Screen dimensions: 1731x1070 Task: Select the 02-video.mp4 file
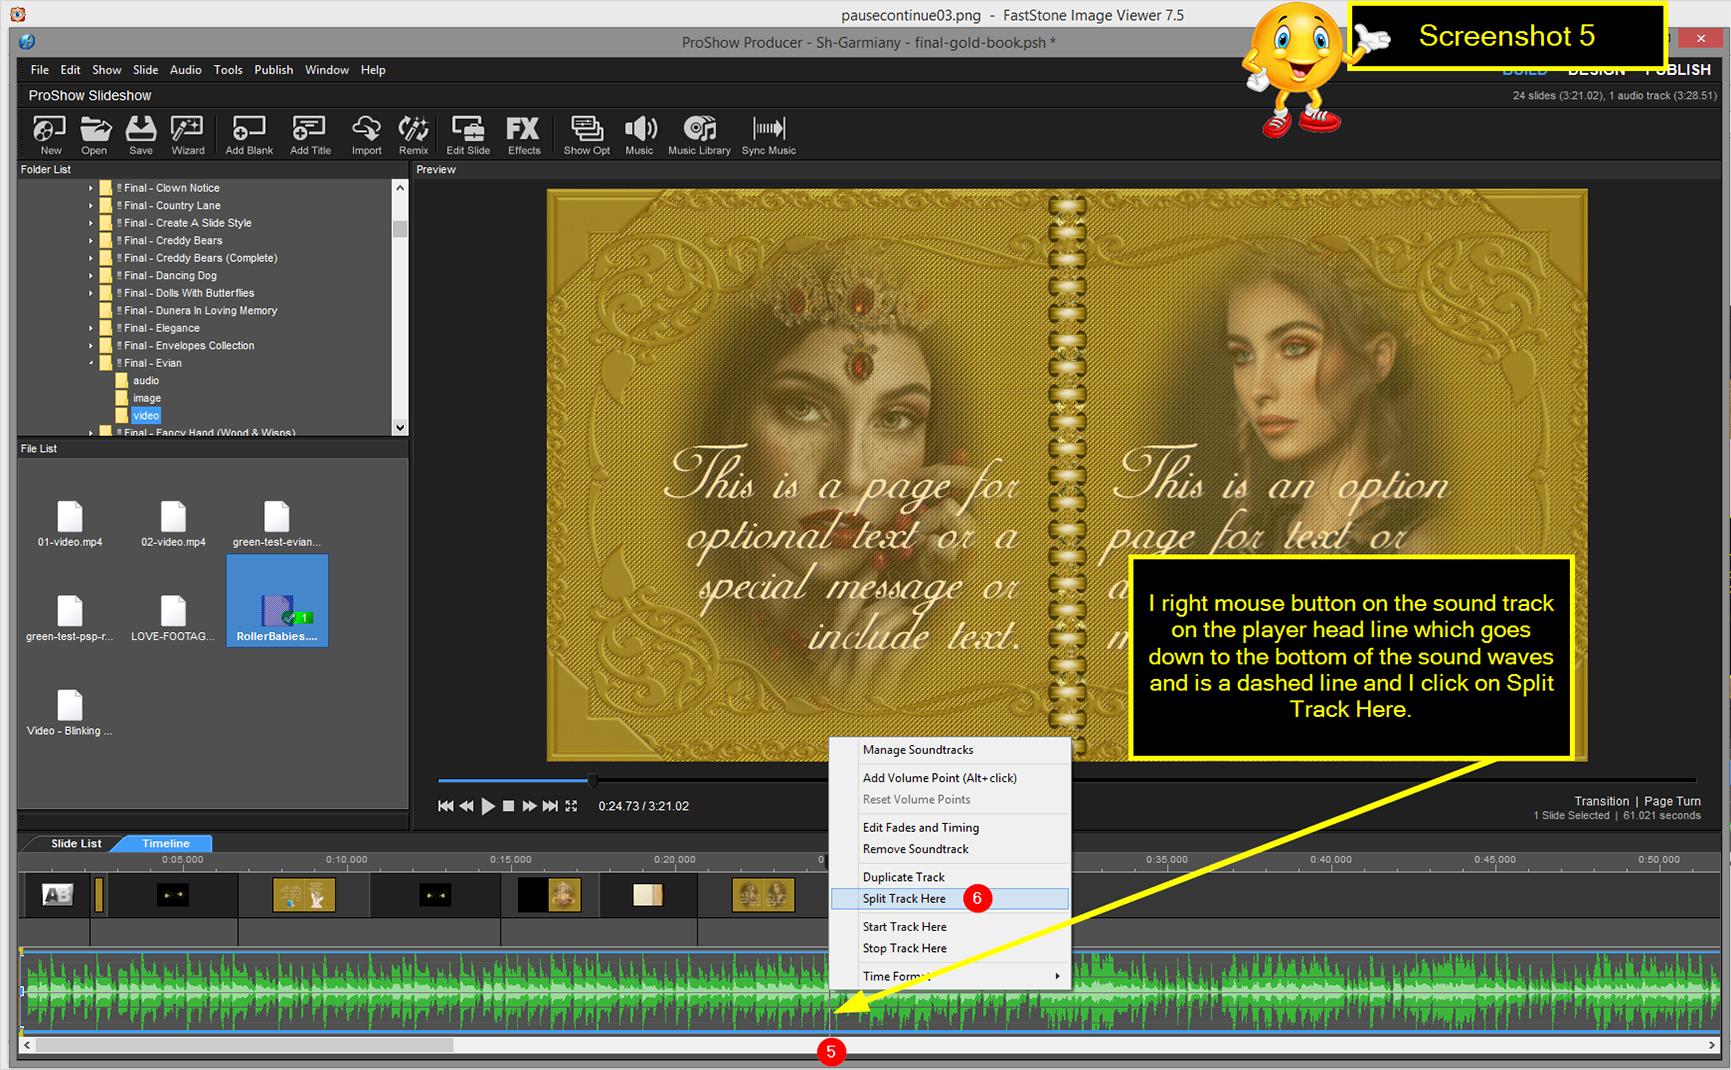pyautogui.click(x=173, y=524)
